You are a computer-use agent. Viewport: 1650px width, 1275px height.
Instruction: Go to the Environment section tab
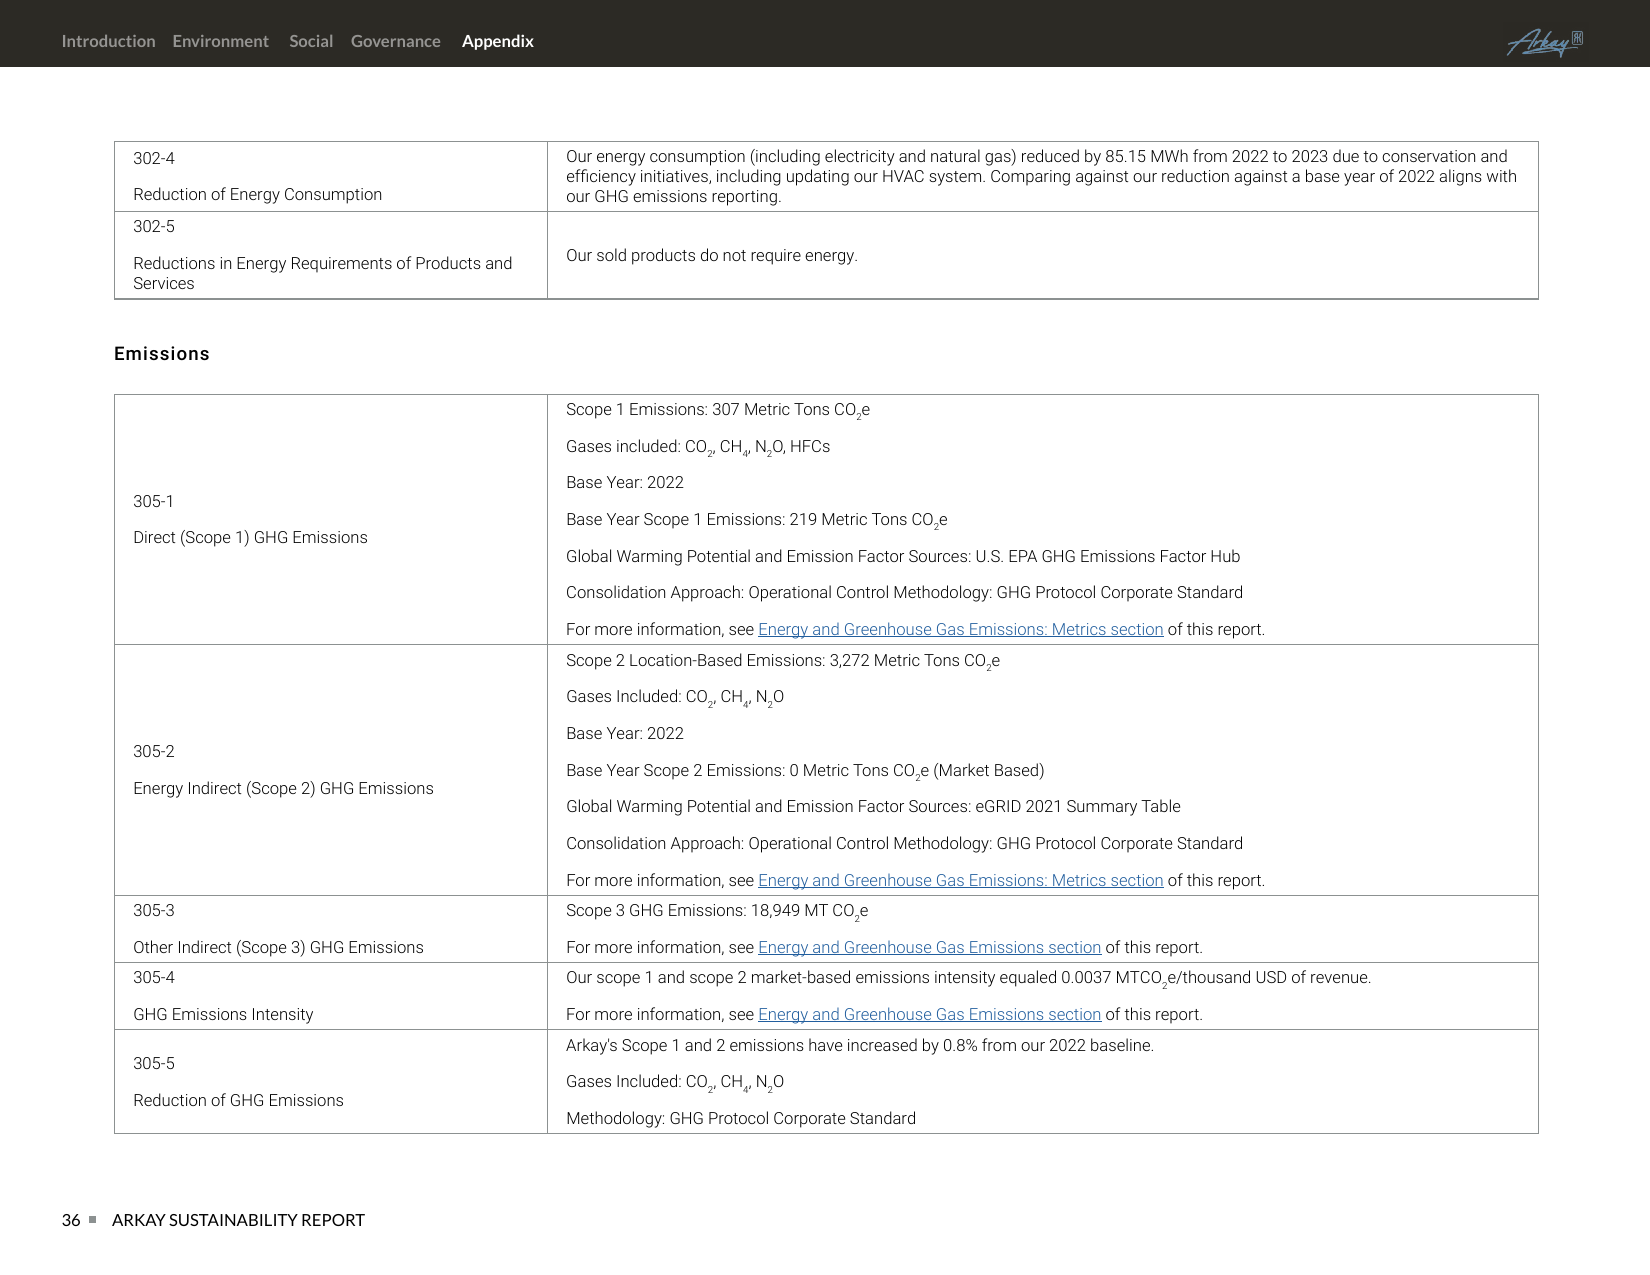(220, 41)
